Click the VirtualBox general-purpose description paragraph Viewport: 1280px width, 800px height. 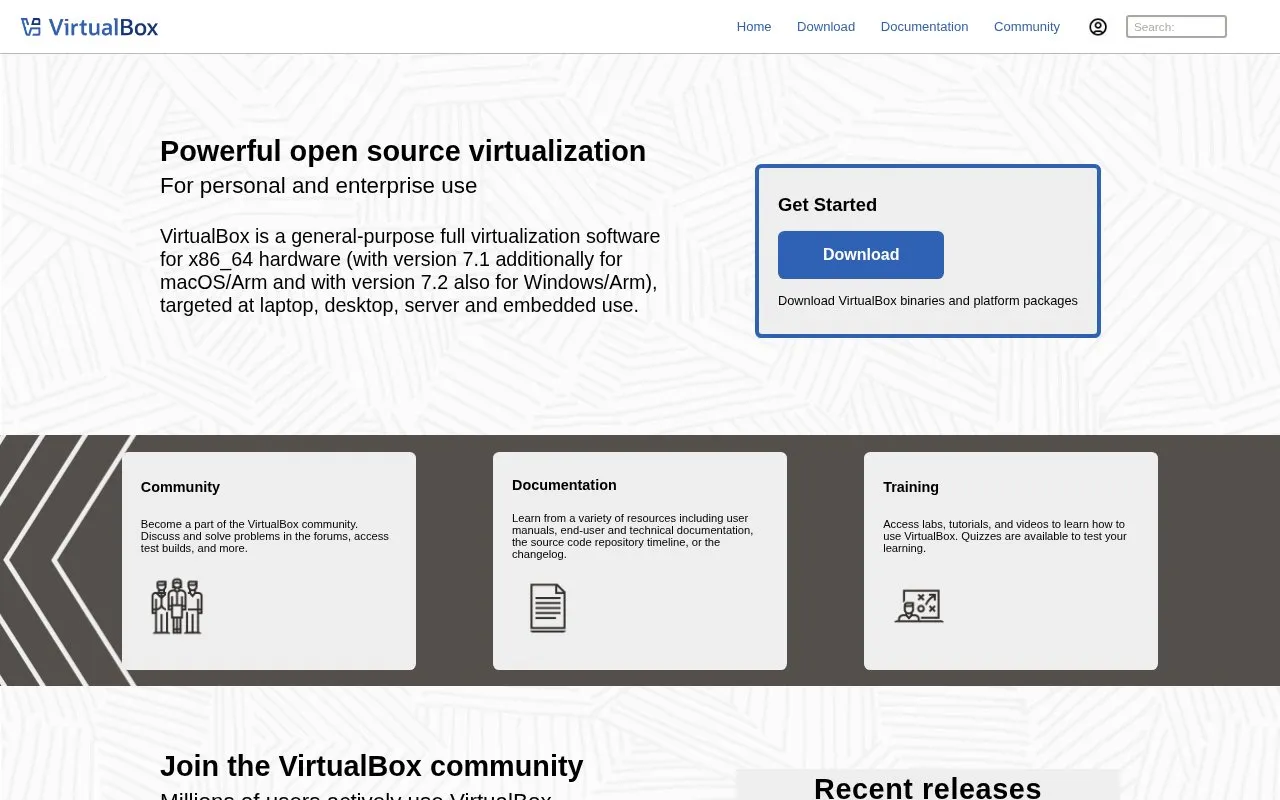[x=410, y=271]
